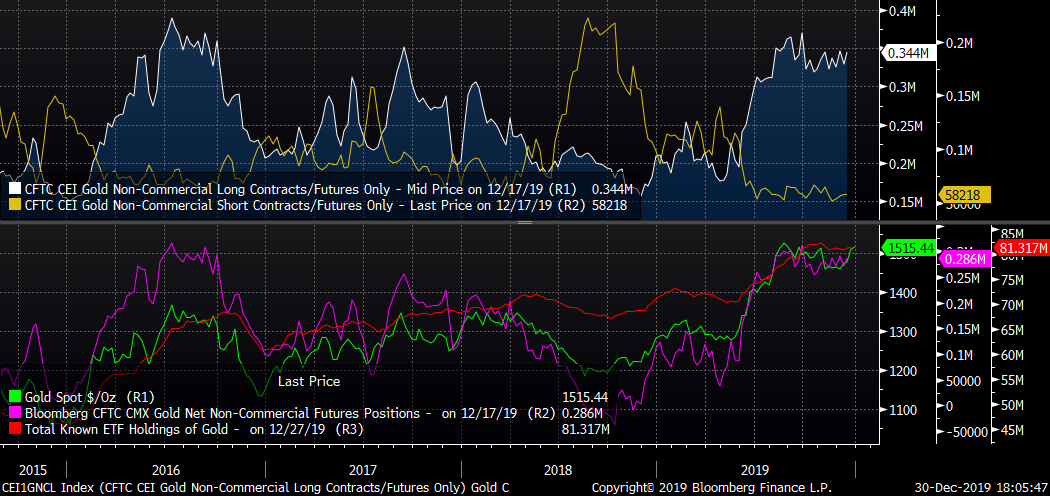
Task: Click the 'Copyright 2019 Bloomberg Finance L.P.' footer
Action: pyautogui.click(x=712, y=488)
